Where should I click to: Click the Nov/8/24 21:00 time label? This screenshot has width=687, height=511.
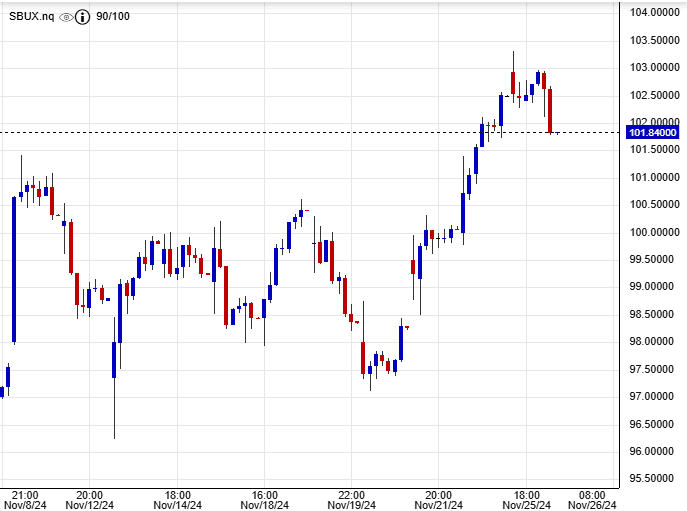pyautogui.click(x=24, y=500)
